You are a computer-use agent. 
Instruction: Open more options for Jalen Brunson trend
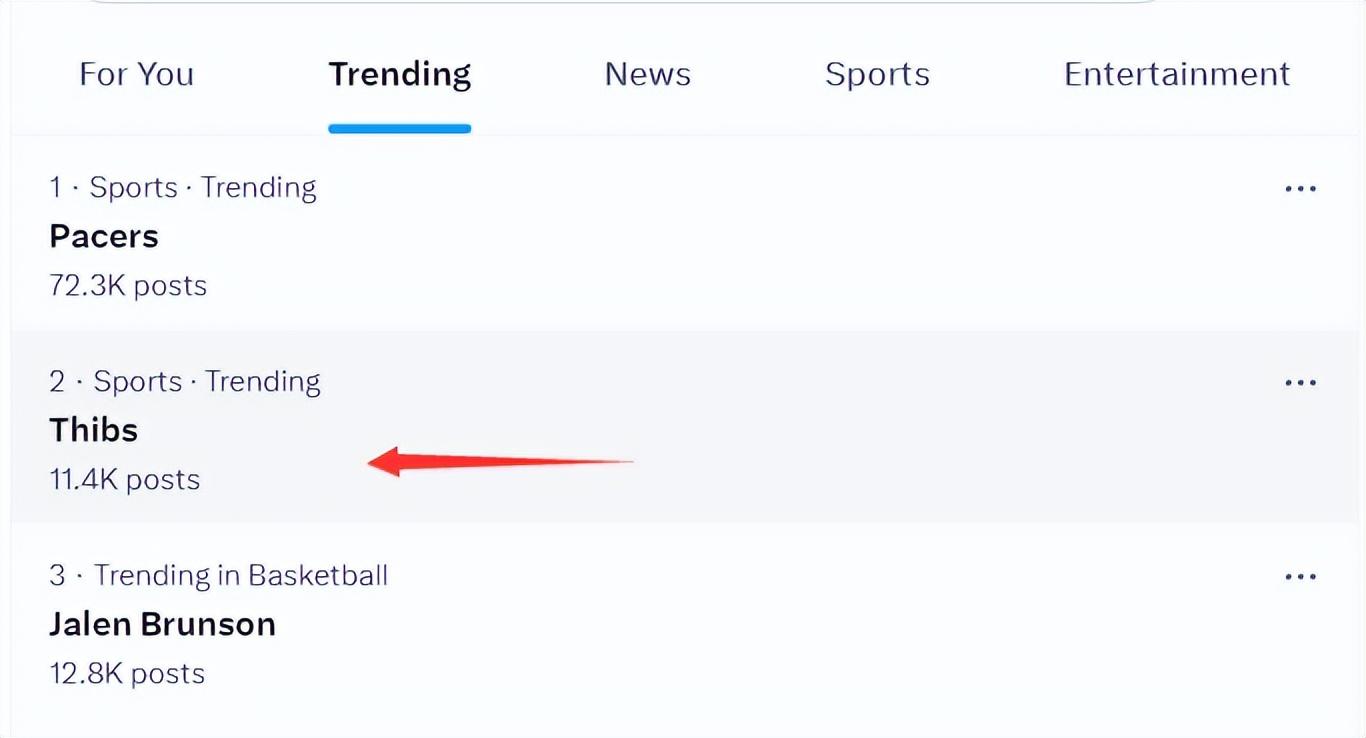[x=1300, y=577]
